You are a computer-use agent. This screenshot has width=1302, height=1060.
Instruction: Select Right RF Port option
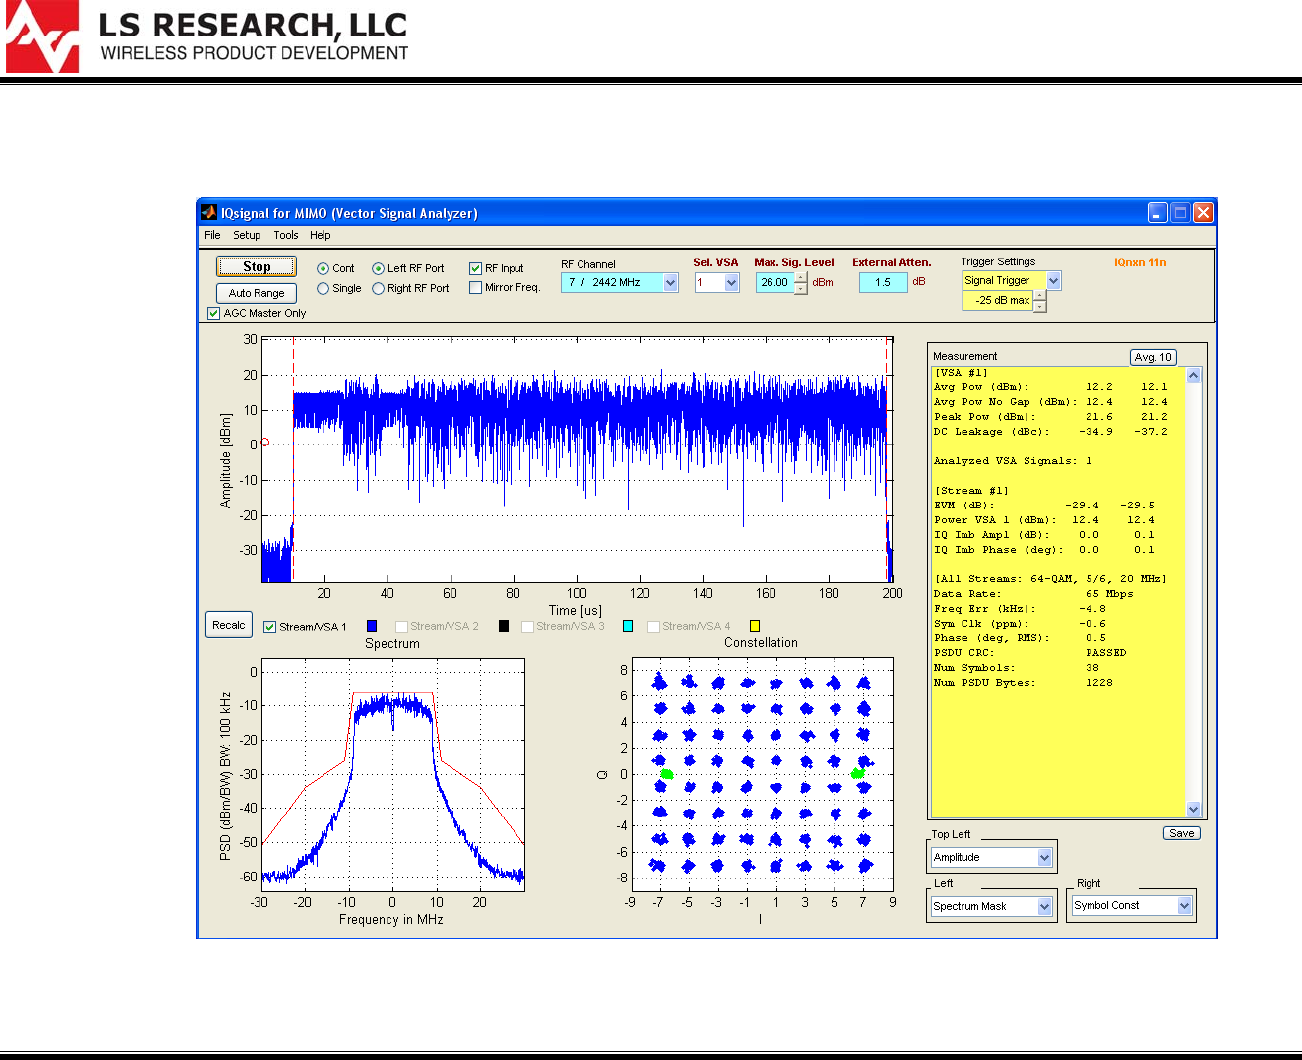coord(378,289)
